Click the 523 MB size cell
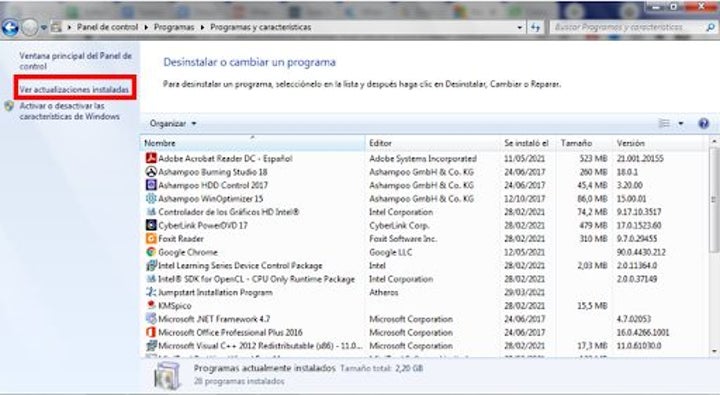Screen dimensions: 720x395 [x=593, y=158]
